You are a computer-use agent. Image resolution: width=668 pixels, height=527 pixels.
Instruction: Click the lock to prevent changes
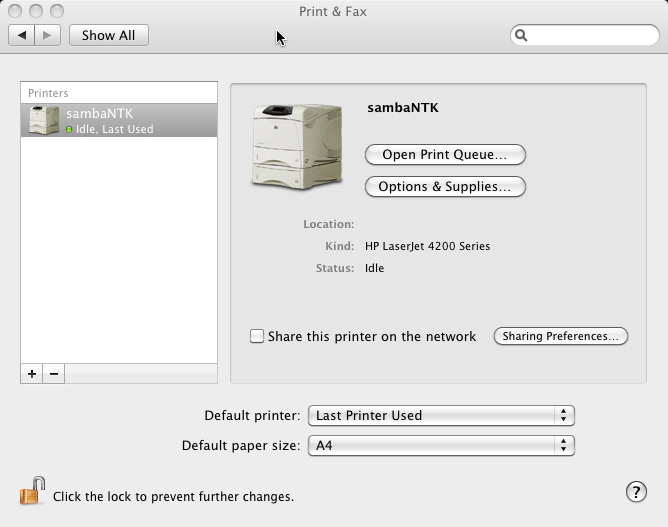[32, 491]
